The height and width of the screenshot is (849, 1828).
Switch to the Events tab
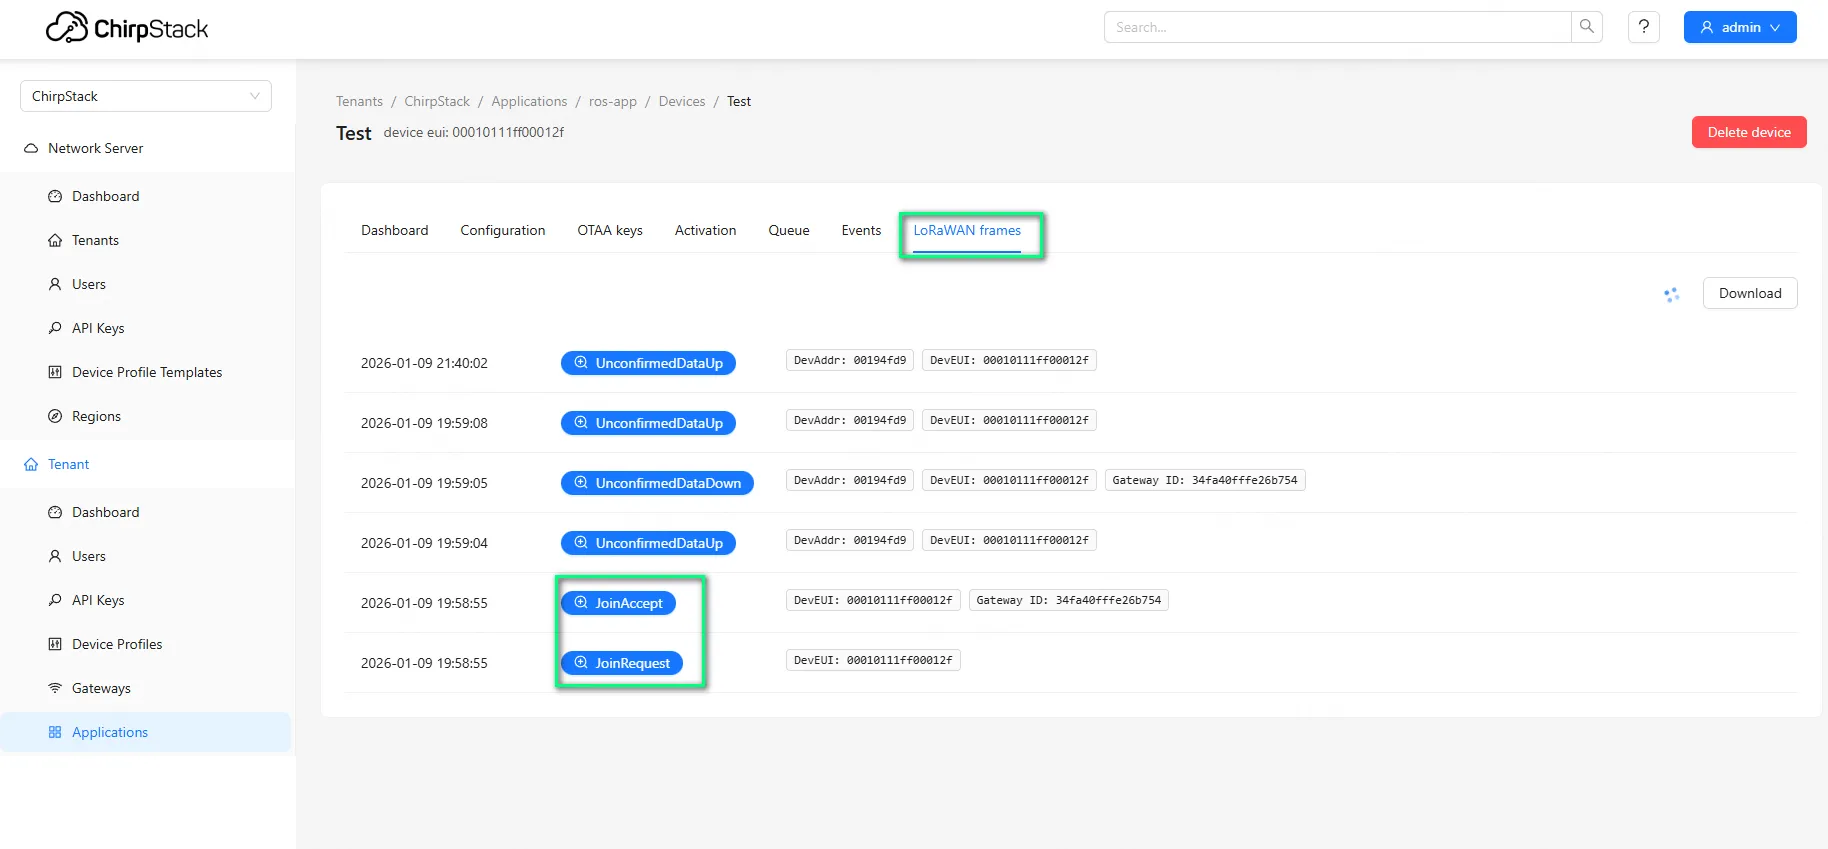(x=860, y=230)
